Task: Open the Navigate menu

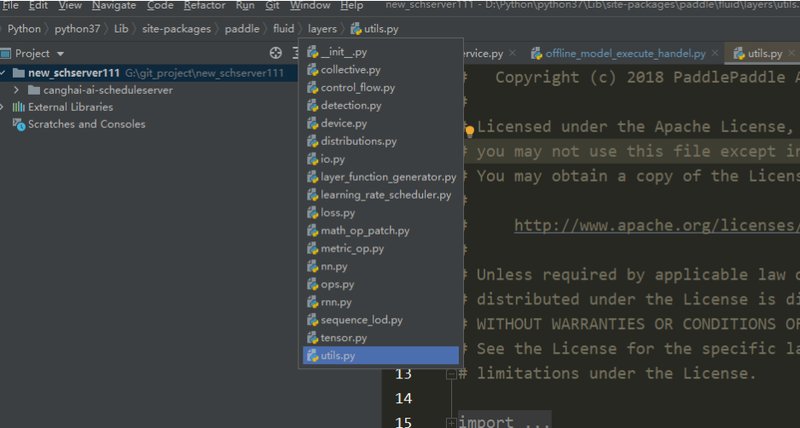Action: click(114, 6)
